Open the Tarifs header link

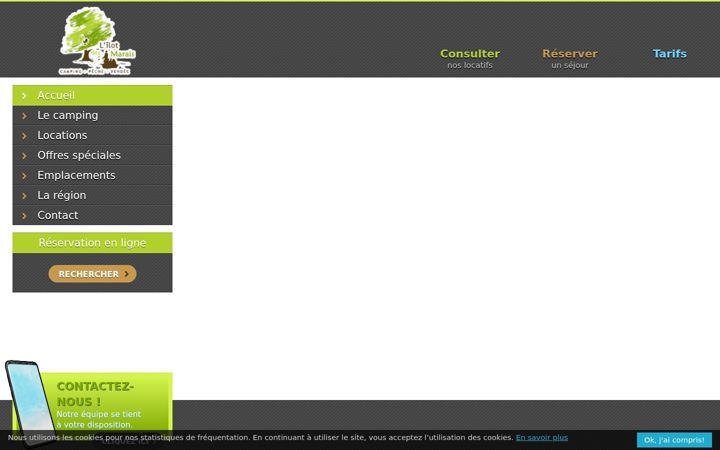click(x=669, y=54)
